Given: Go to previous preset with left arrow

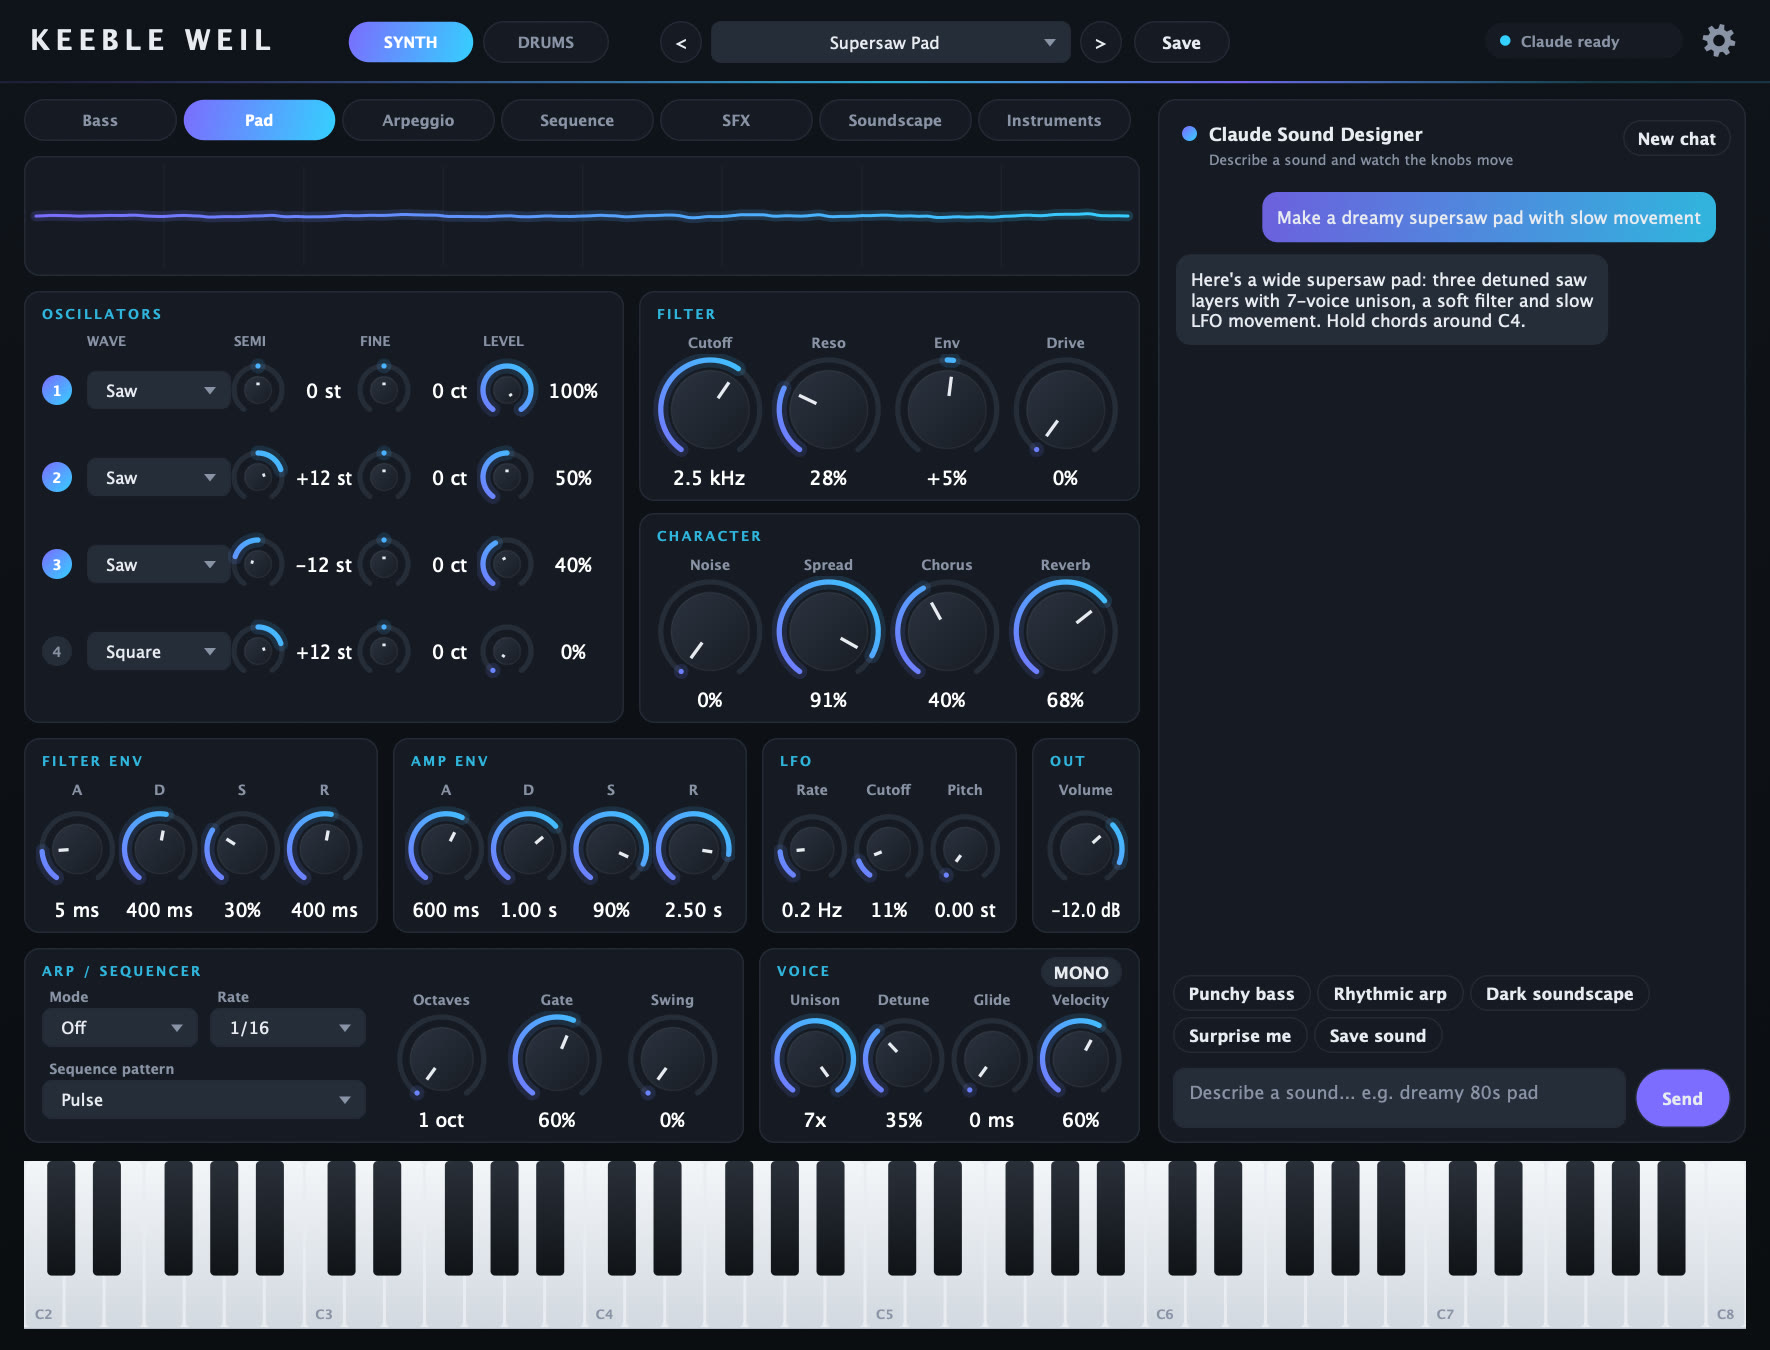Looking at the screenshot, I should (x=681, y=43).
